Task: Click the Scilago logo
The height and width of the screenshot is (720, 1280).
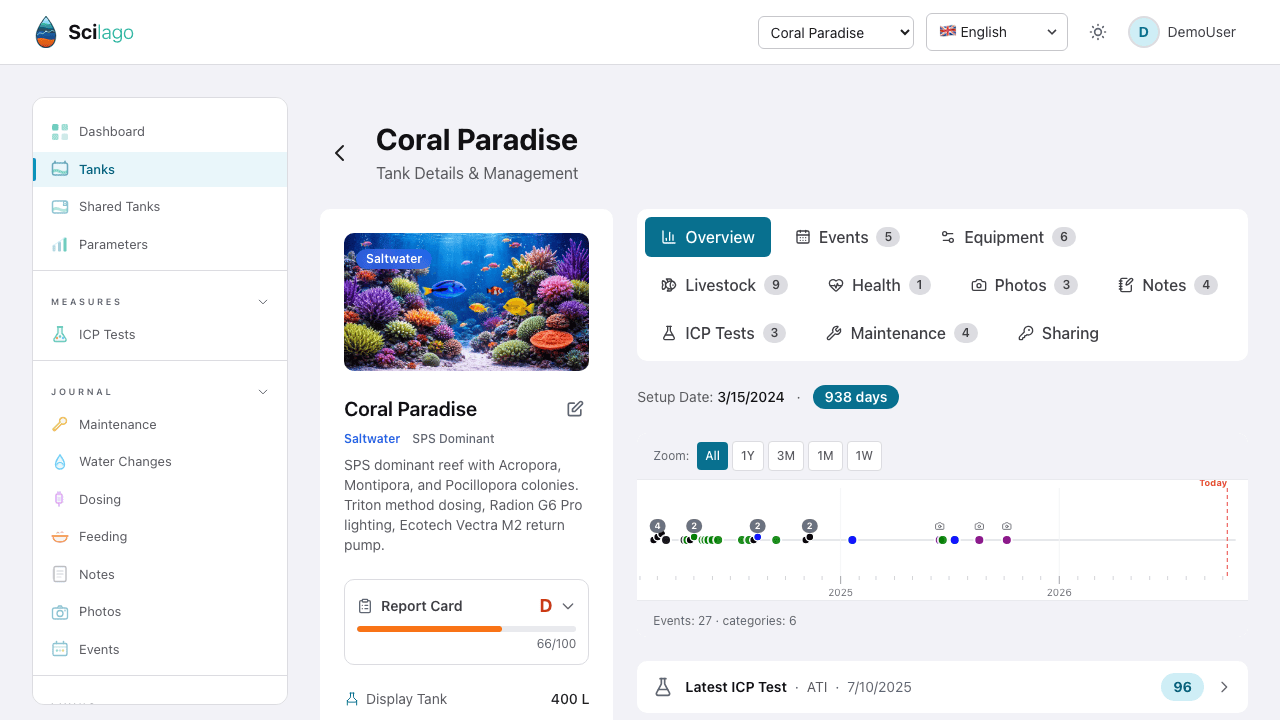Action: [x=84, y=32]
